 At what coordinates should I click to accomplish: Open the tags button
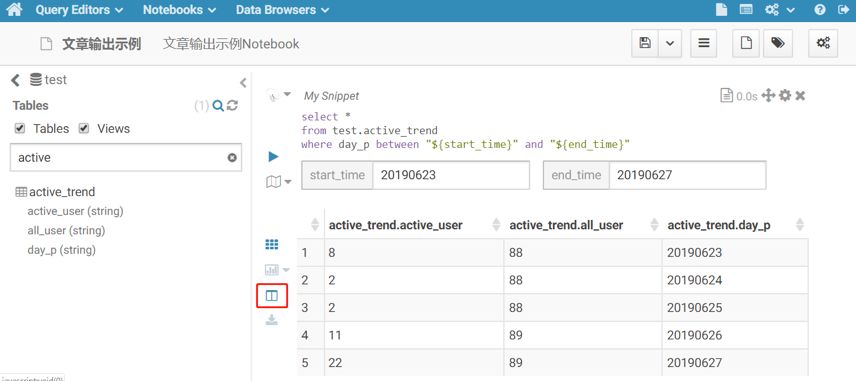pos(778,43)
